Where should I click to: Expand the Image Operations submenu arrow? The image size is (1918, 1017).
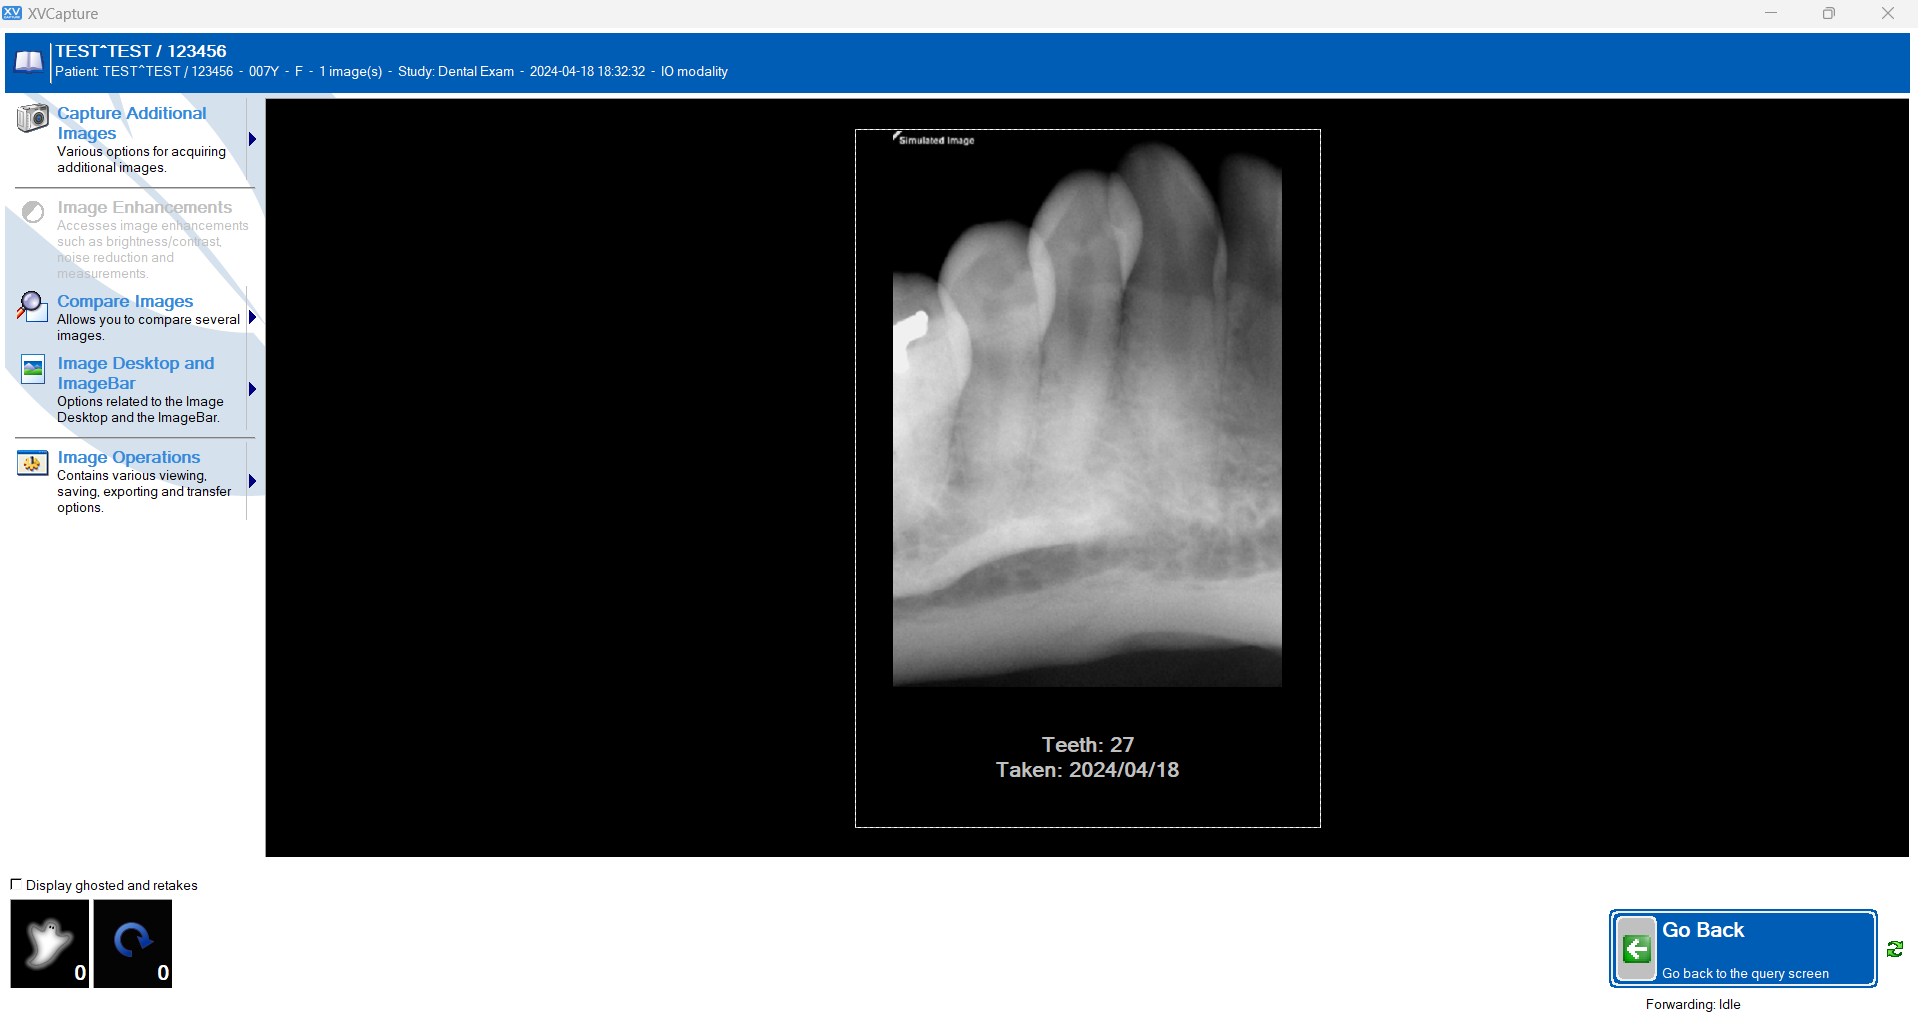click(252, 481)
